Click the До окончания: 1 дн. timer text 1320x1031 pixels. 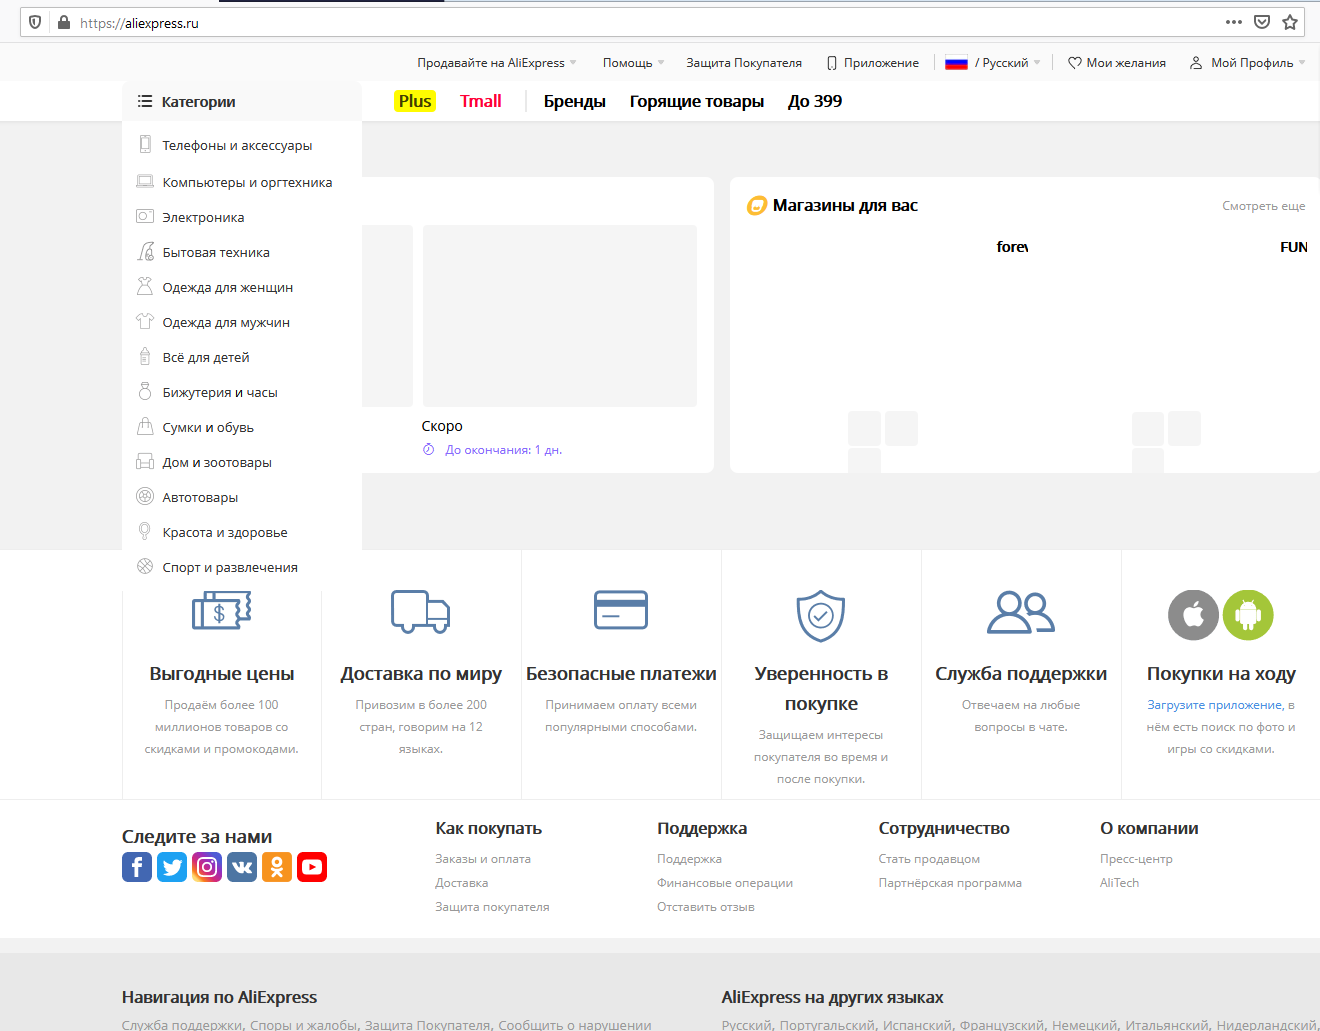504,450
